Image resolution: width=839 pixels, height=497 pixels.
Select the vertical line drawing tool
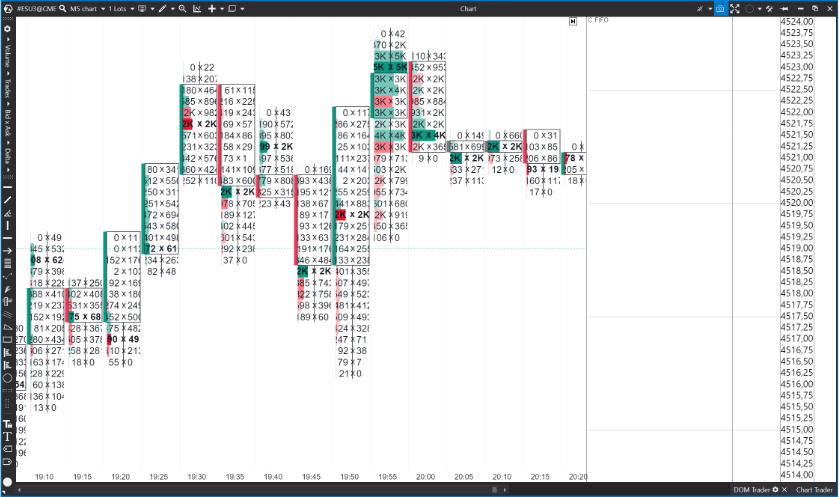pyautogui.click(x=7, y=225)
